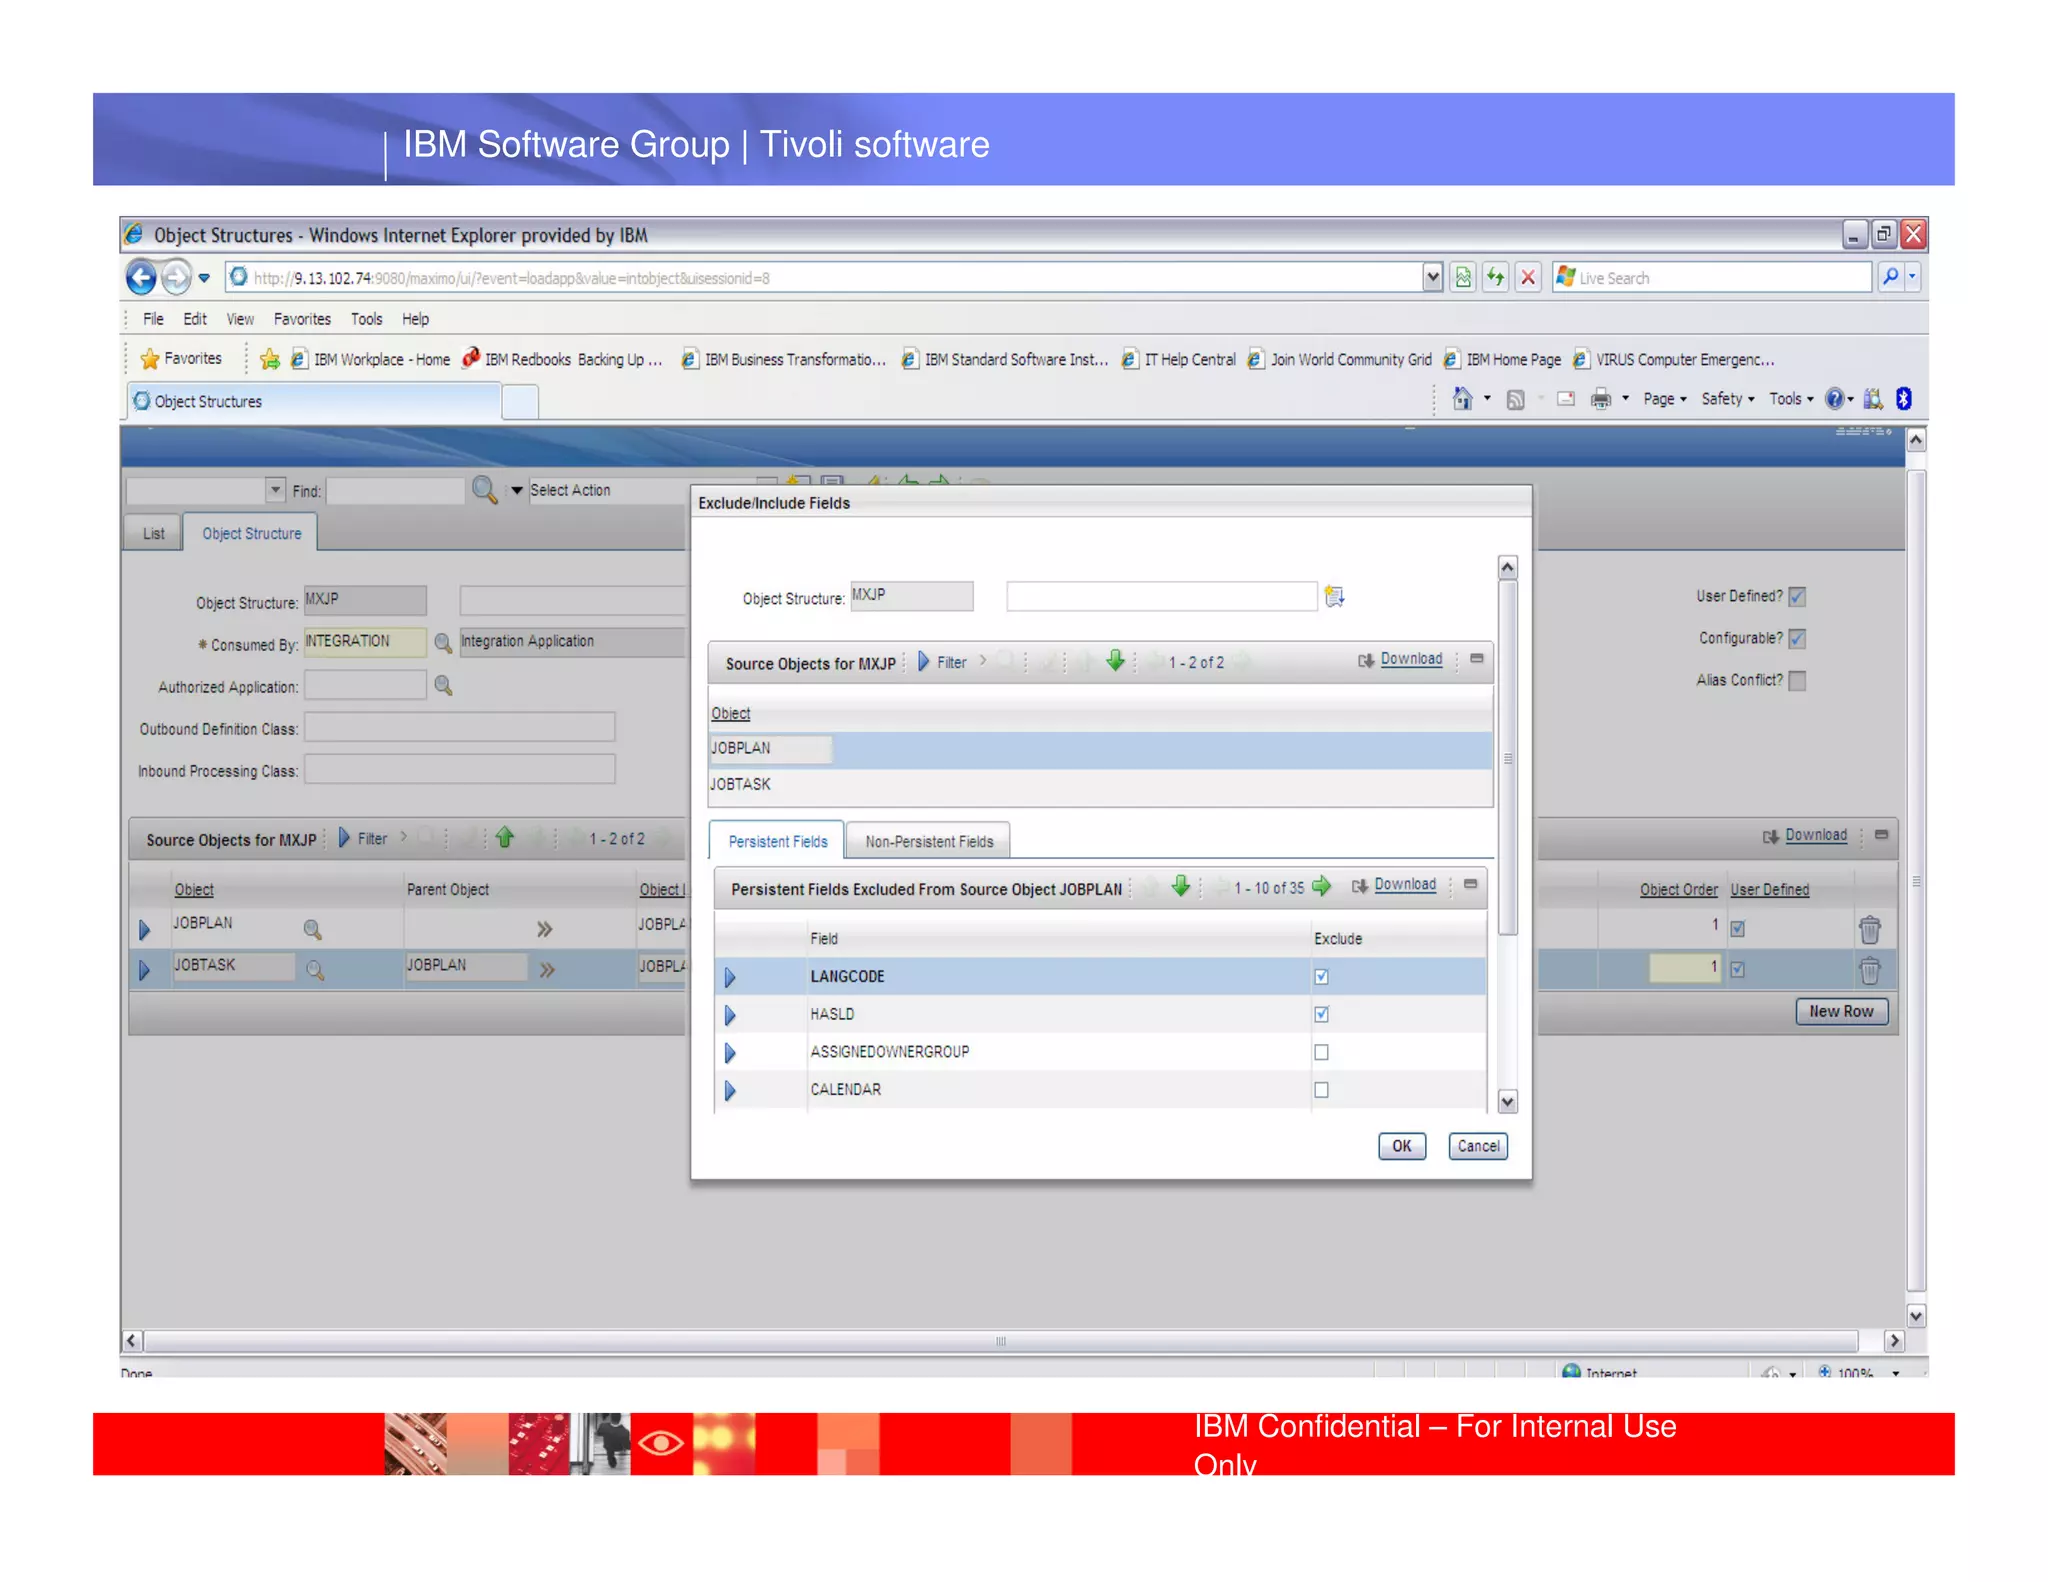Screen dimensions: 2048x1582
Task: Click Download link in dialog Source Objects
Action: 1411,659
